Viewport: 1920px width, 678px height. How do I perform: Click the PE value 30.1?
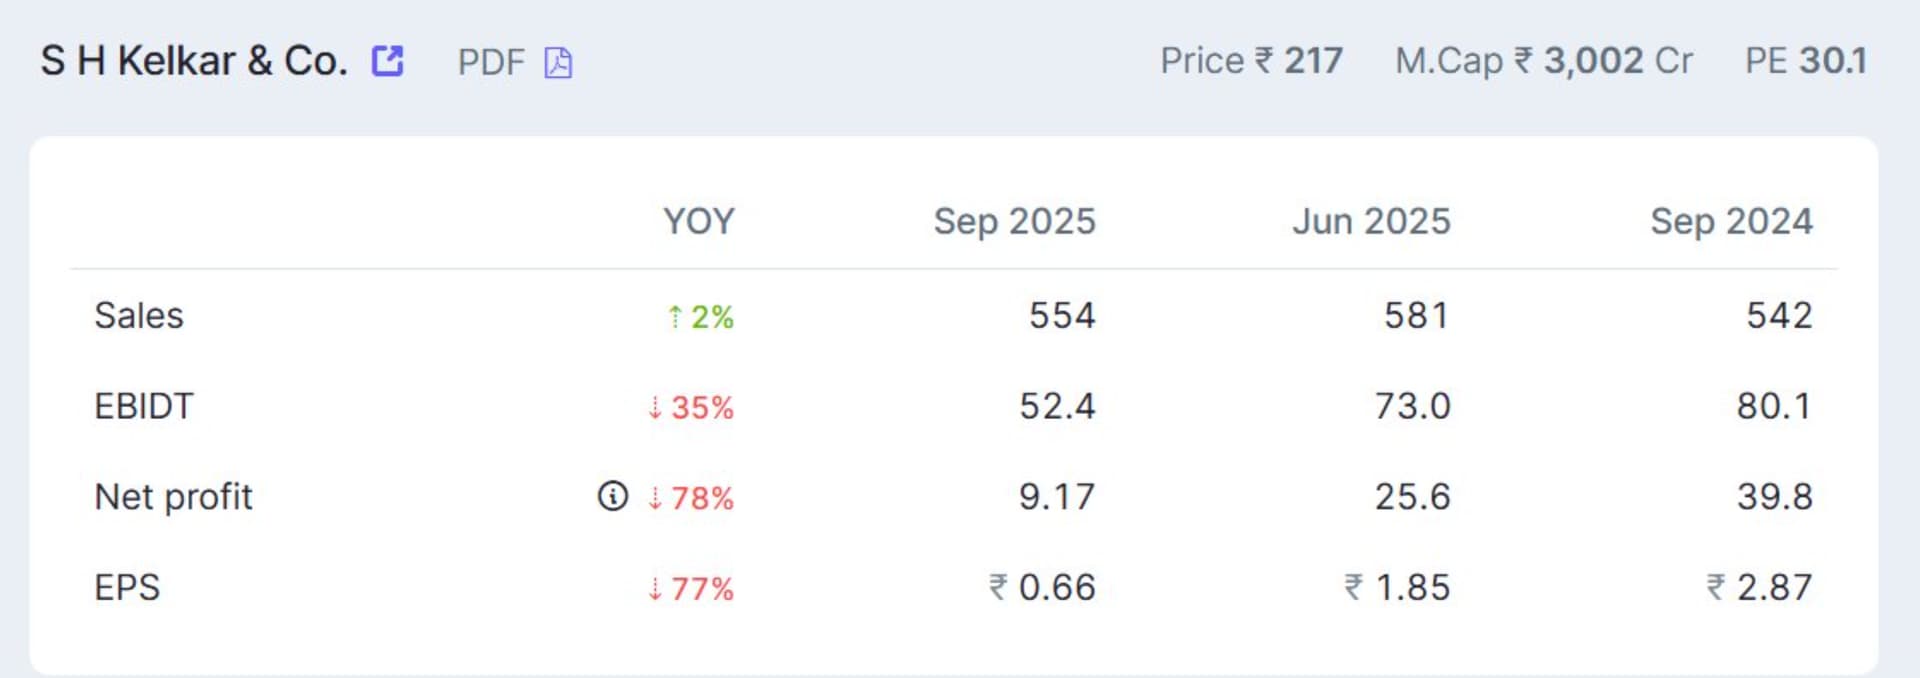(x=1832, y=61)
